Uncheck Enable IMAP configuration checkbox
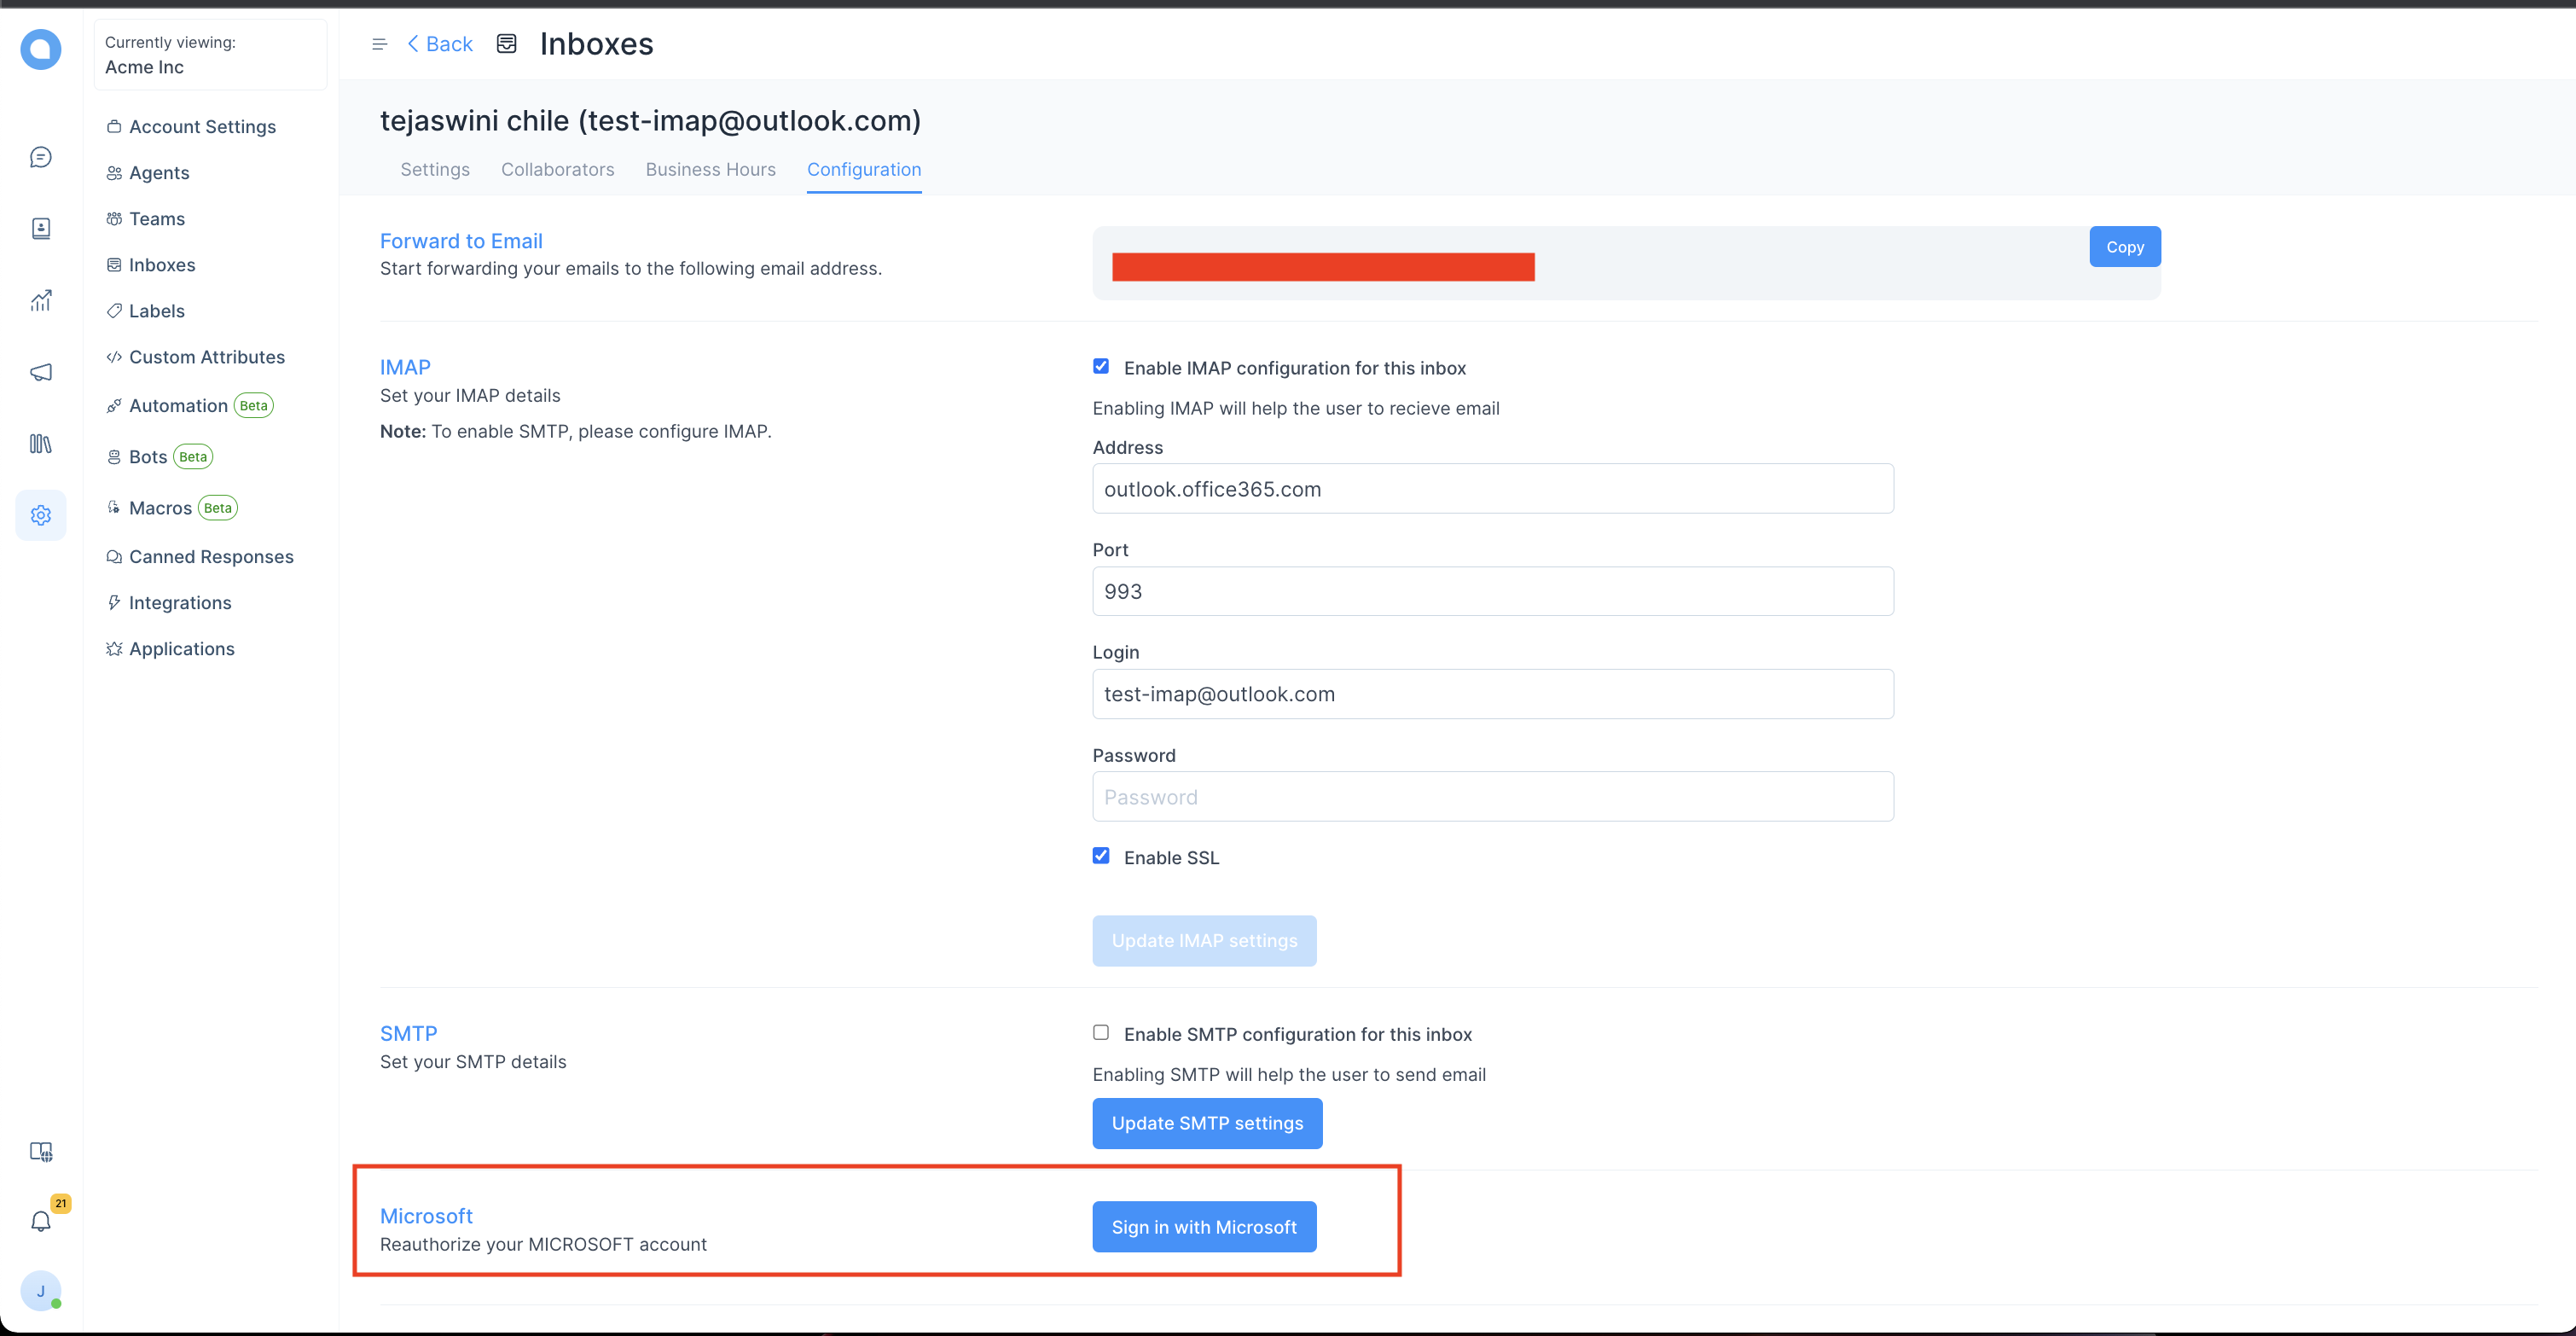This screenshot has height=1336, width=2576. tap(1101, 367)
